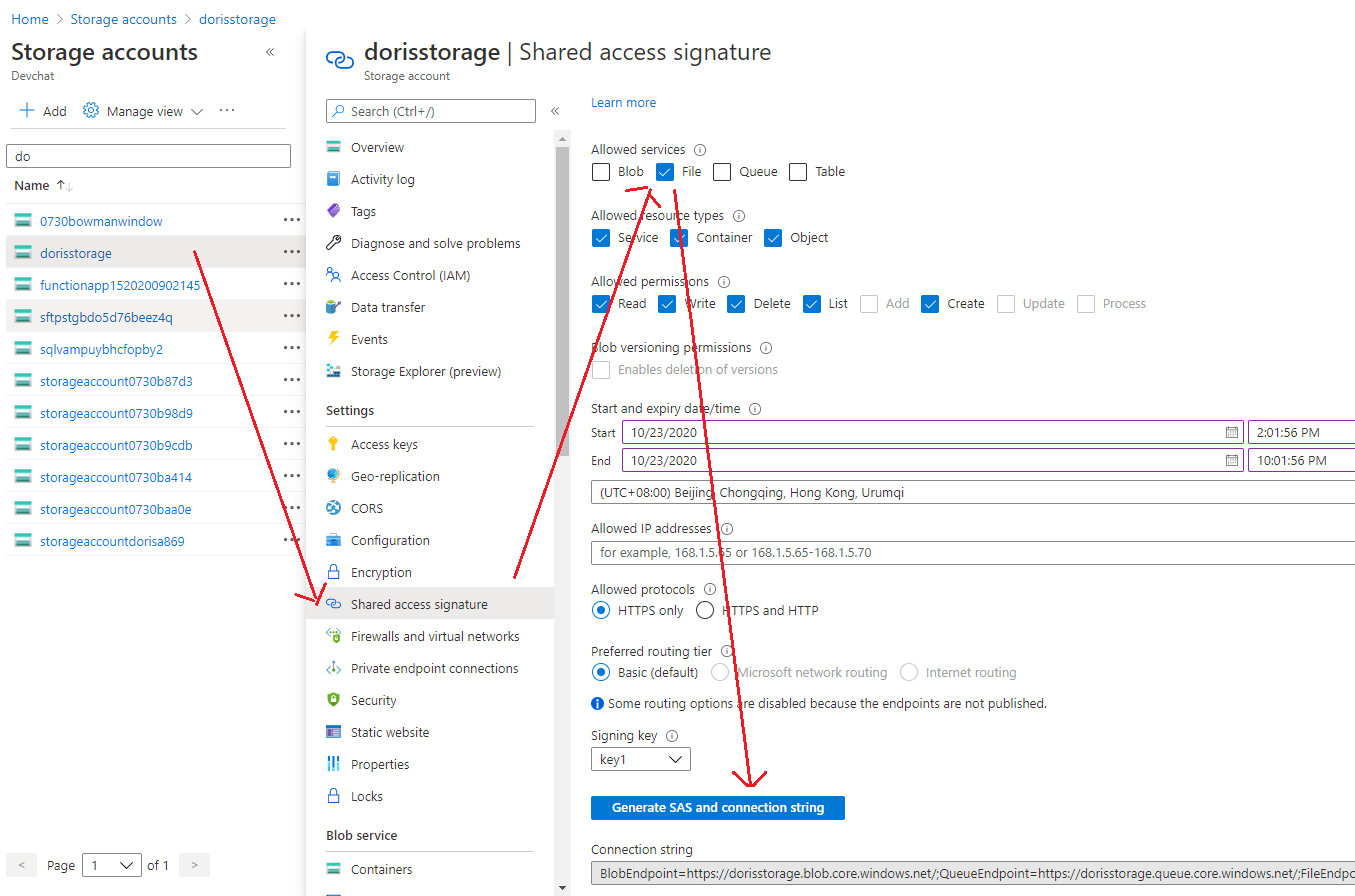Viewport: 1355px width, 896px height.
Task: Select HTTPS and HTTP protocol option
Action: coord(704,610)
